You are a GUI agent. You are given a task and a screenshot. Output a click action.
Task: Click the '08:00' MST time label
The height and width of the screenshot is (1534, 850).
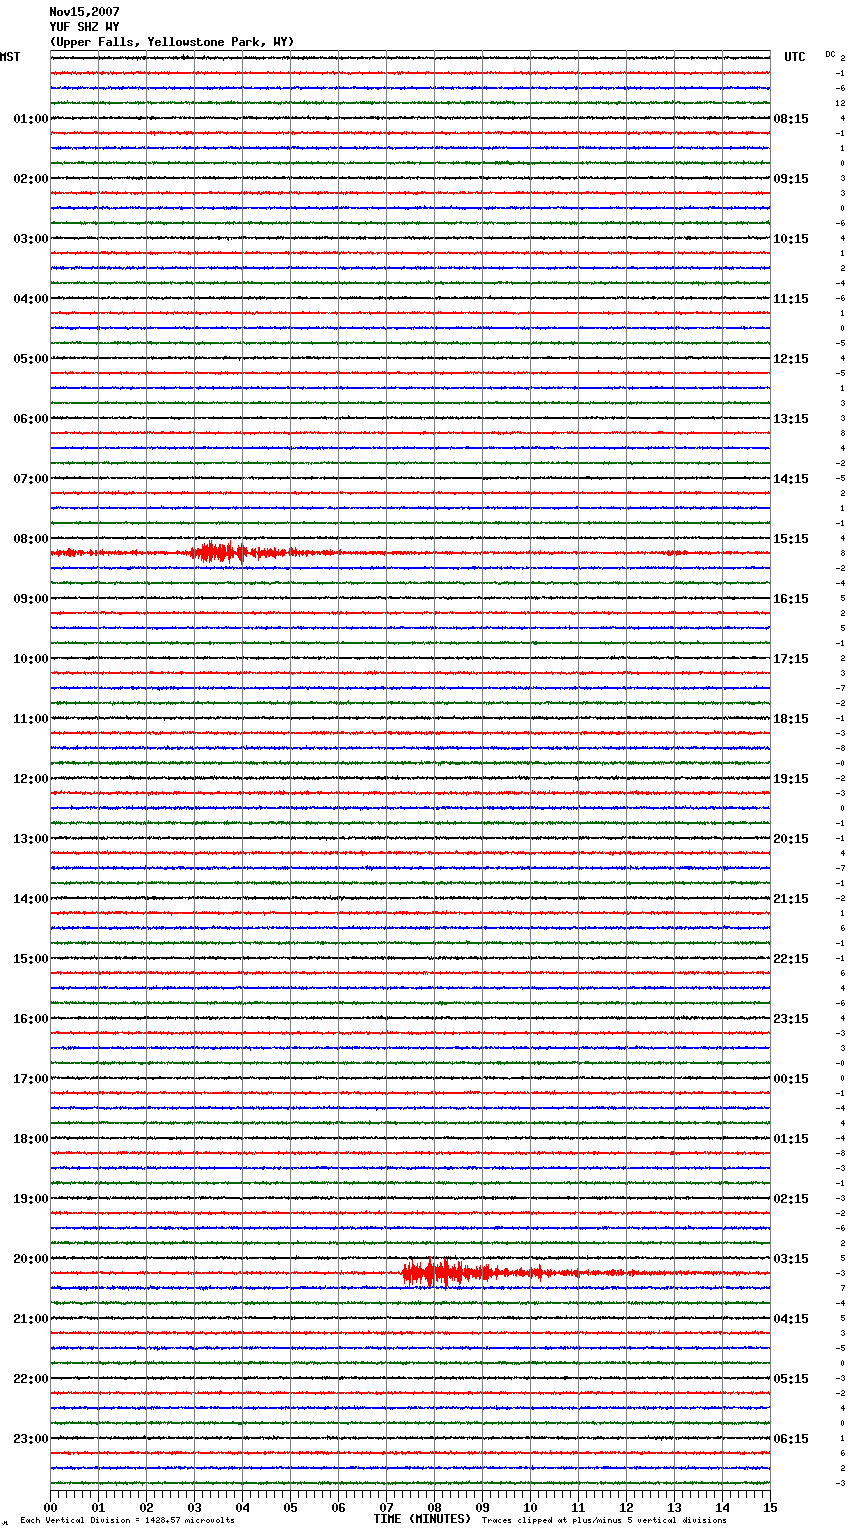coord(31,539)
